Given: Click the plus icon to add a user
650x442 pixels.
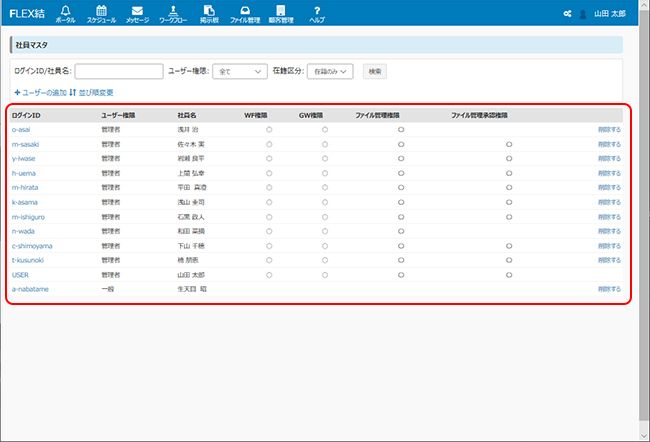Looking at the screenshot, I should pos(17,92).
